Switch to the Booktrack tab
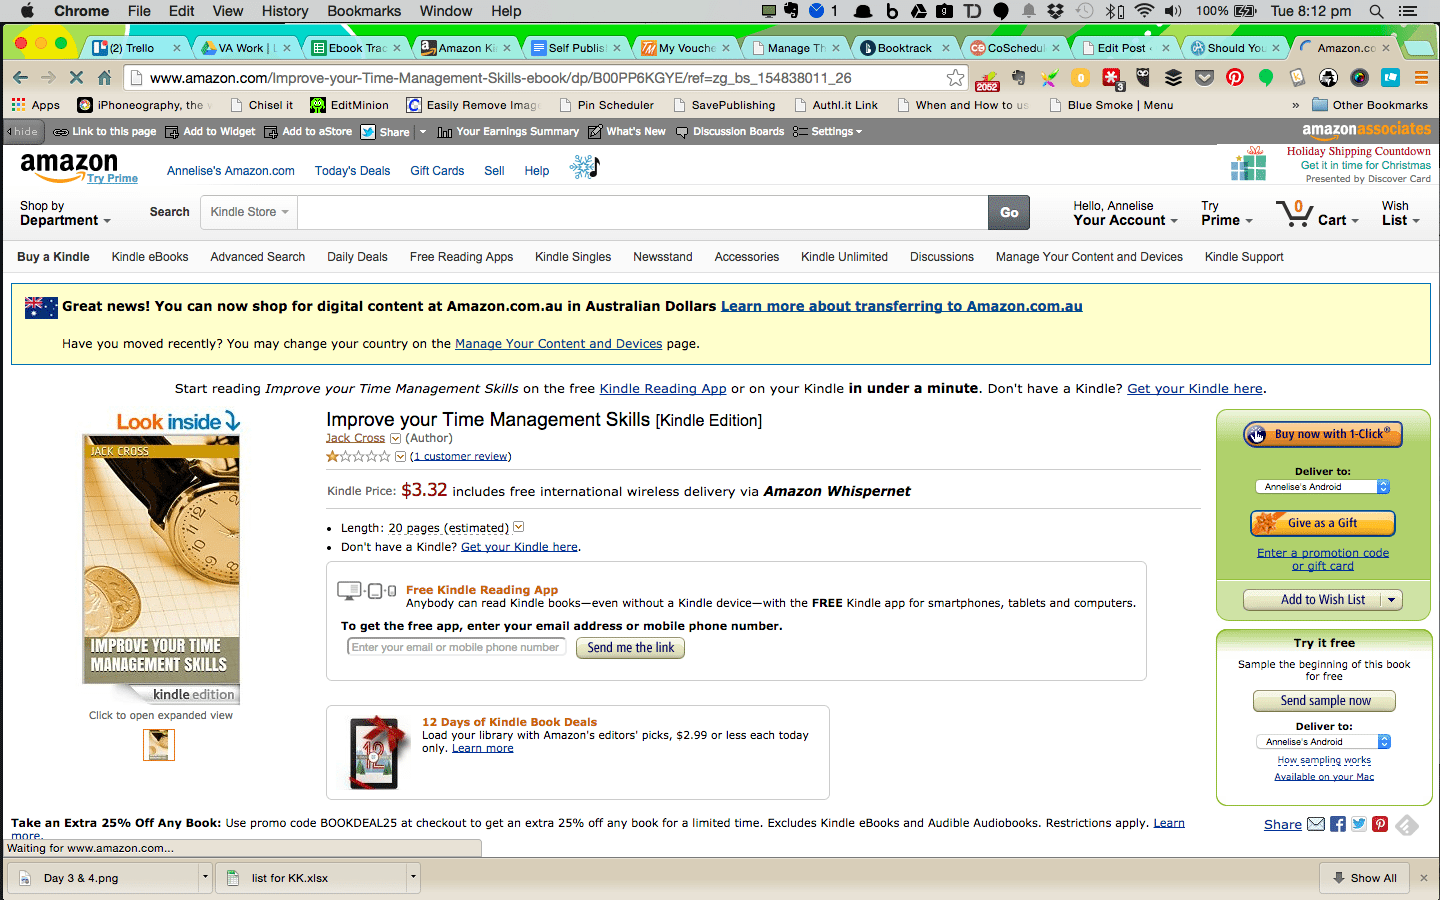Viewport: 1440px width, 900px height. (905, 48)
